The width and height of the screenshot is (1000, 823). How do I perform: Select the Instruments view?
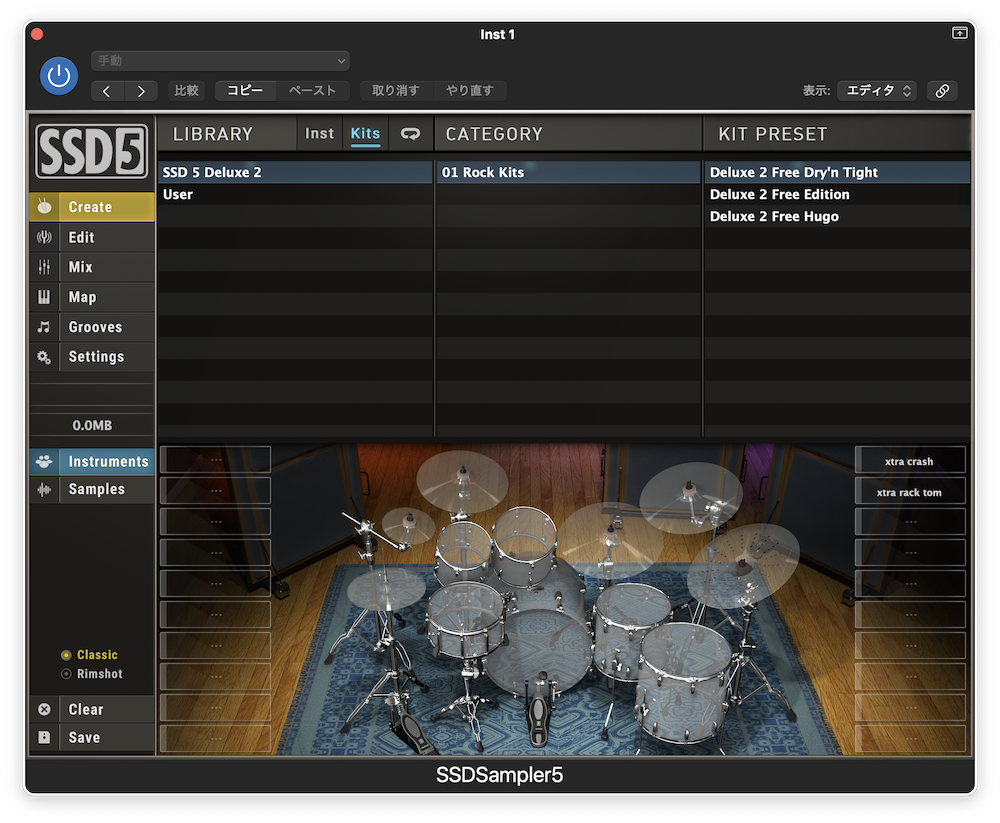[x=92, y=461]
